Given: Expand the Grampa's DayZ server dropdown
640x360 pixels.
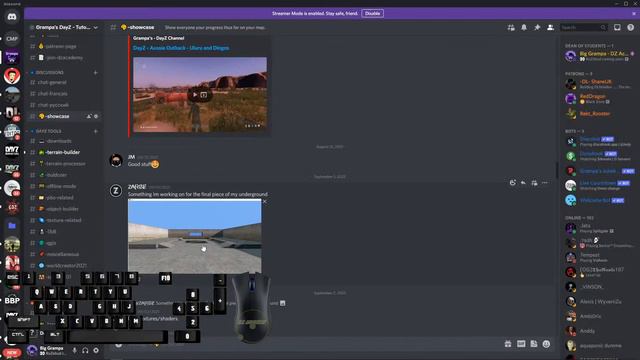Looking at the screenshot, I should click(96, 27).
